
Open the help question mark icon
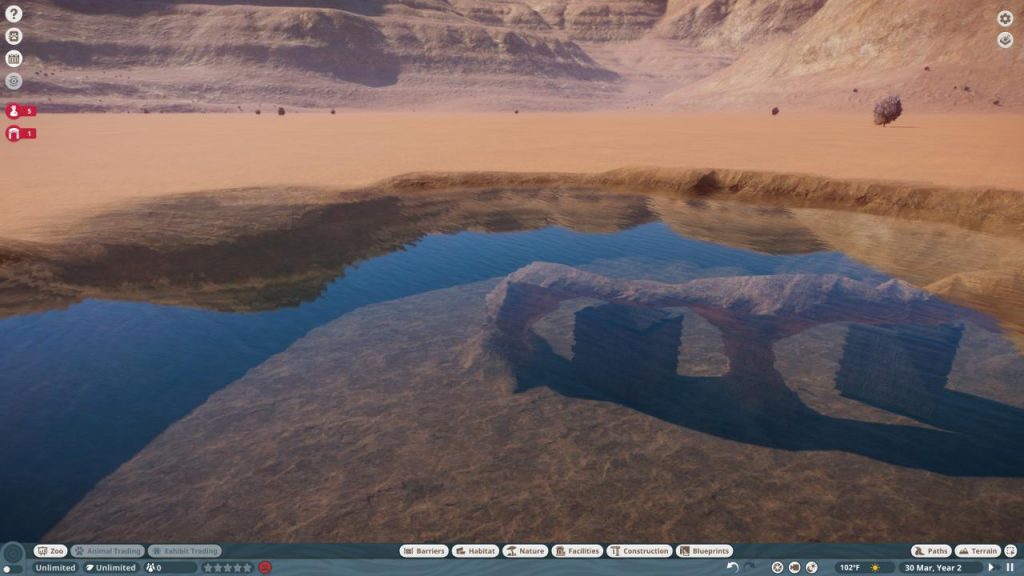[x=13, y=14]
